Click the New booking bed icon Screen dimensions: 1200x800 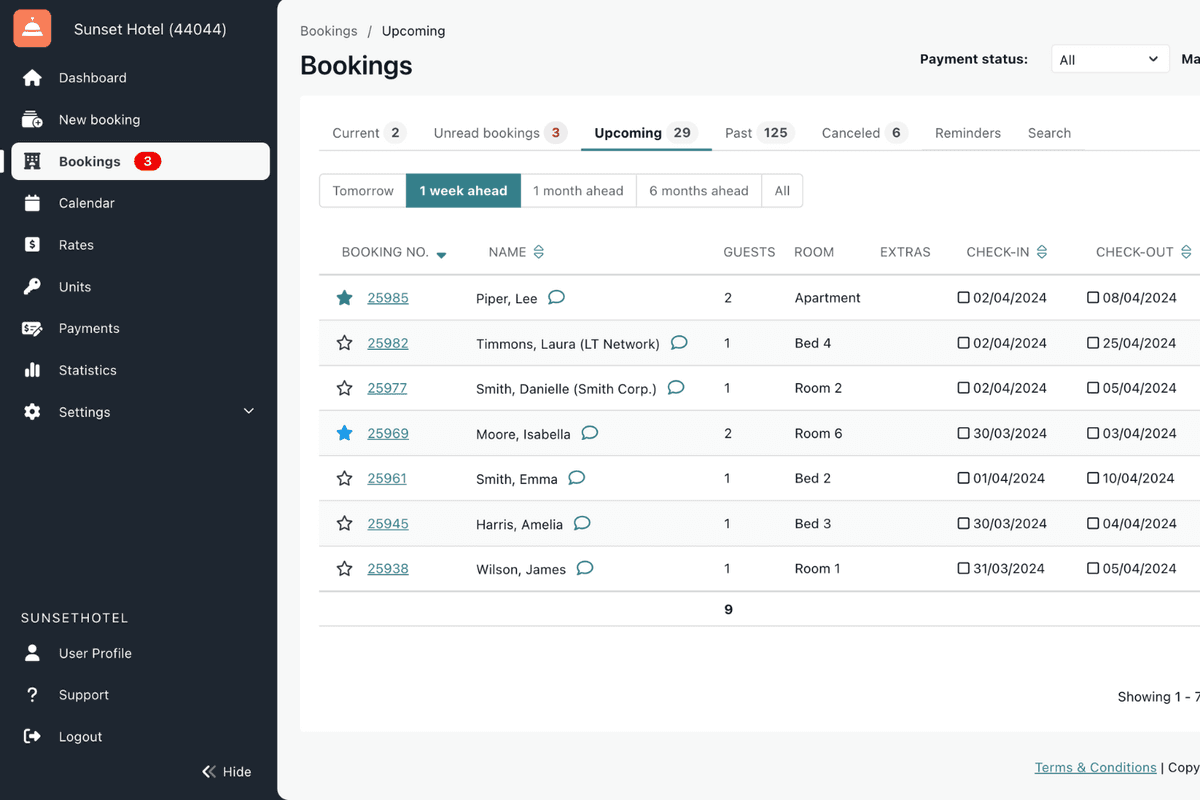(32, 120)
